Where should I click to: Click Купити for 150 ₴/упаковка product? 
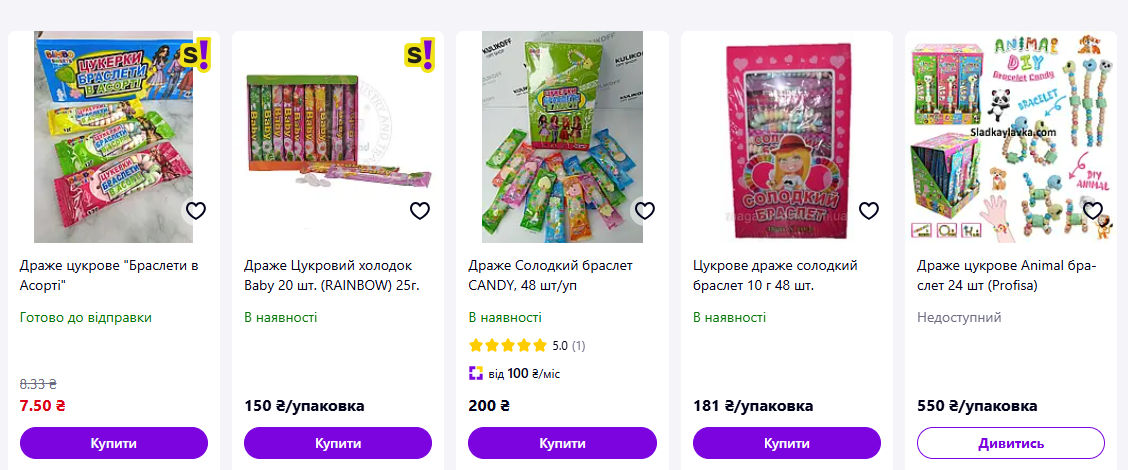[x=338, y=443]
